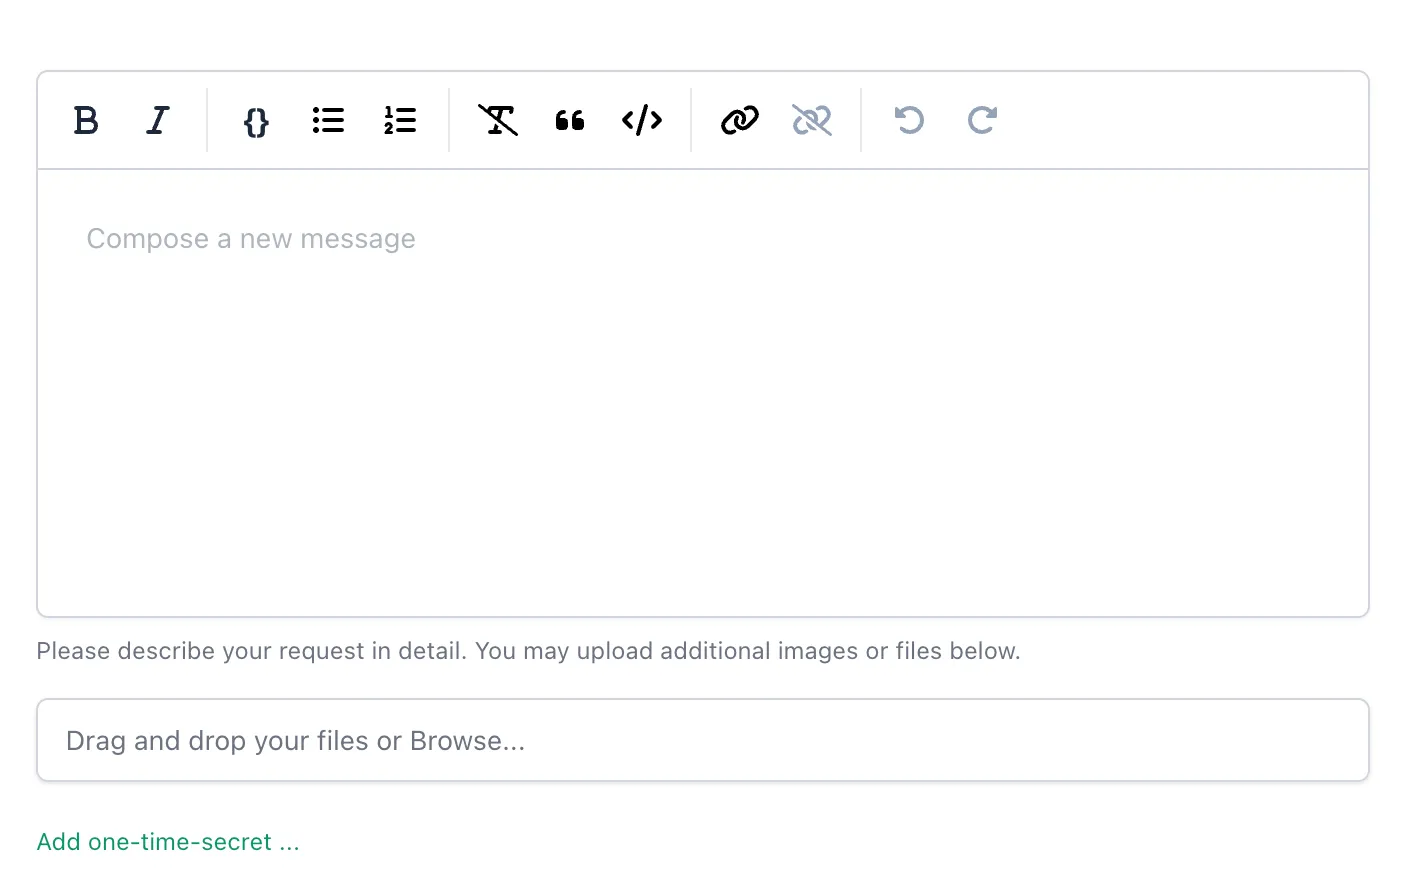Clear text formatting
This screenshot has height=886, width=1404.
[498, 120]
